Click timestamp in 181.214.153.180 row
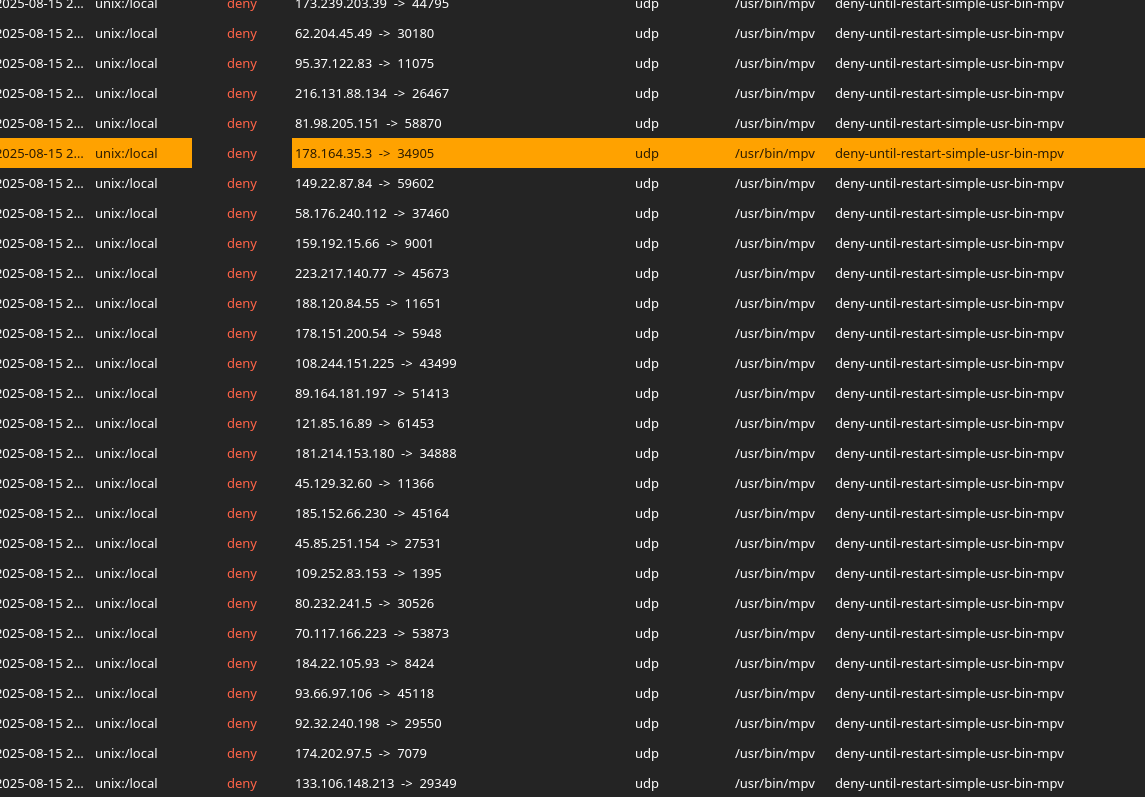The image size is (1145, 797). pos(42,453)
